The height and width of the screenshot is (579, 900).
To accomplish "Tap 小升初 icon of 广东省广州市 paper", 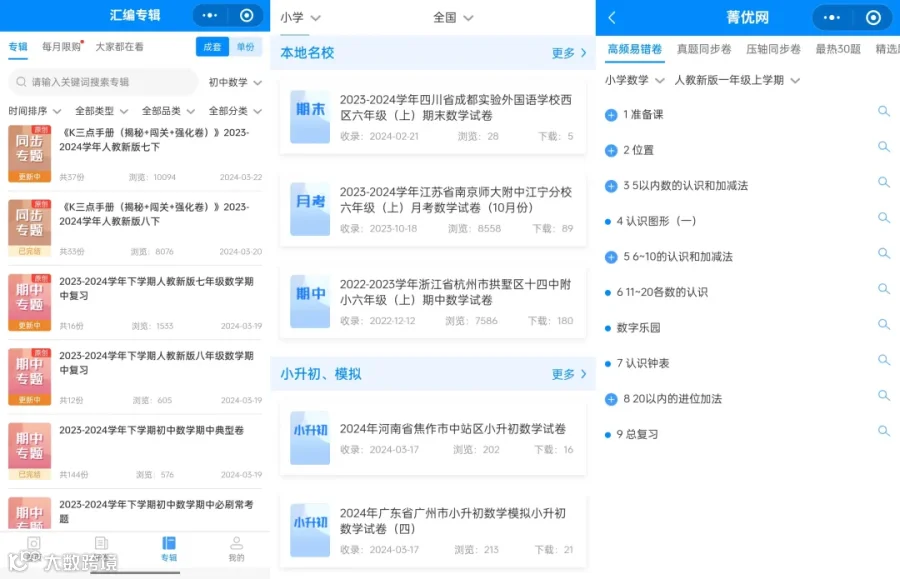I will point(310,530).
